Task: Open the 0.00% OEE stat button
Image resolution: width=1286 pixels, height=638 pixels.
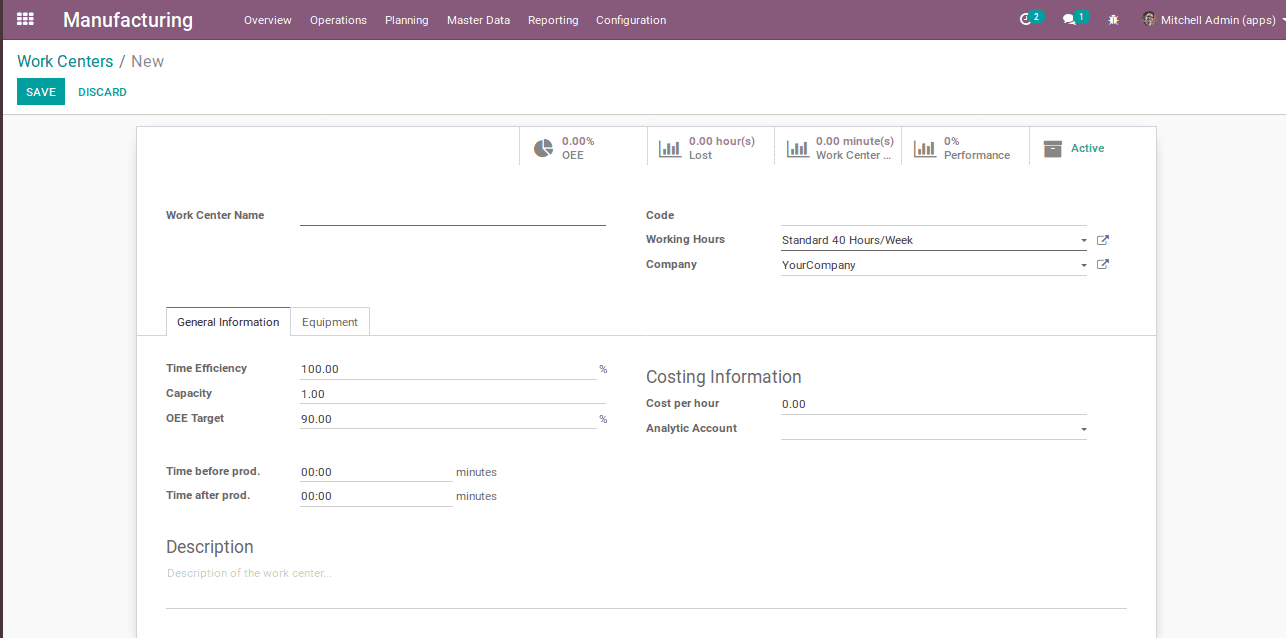Action: tap(583, 146)
